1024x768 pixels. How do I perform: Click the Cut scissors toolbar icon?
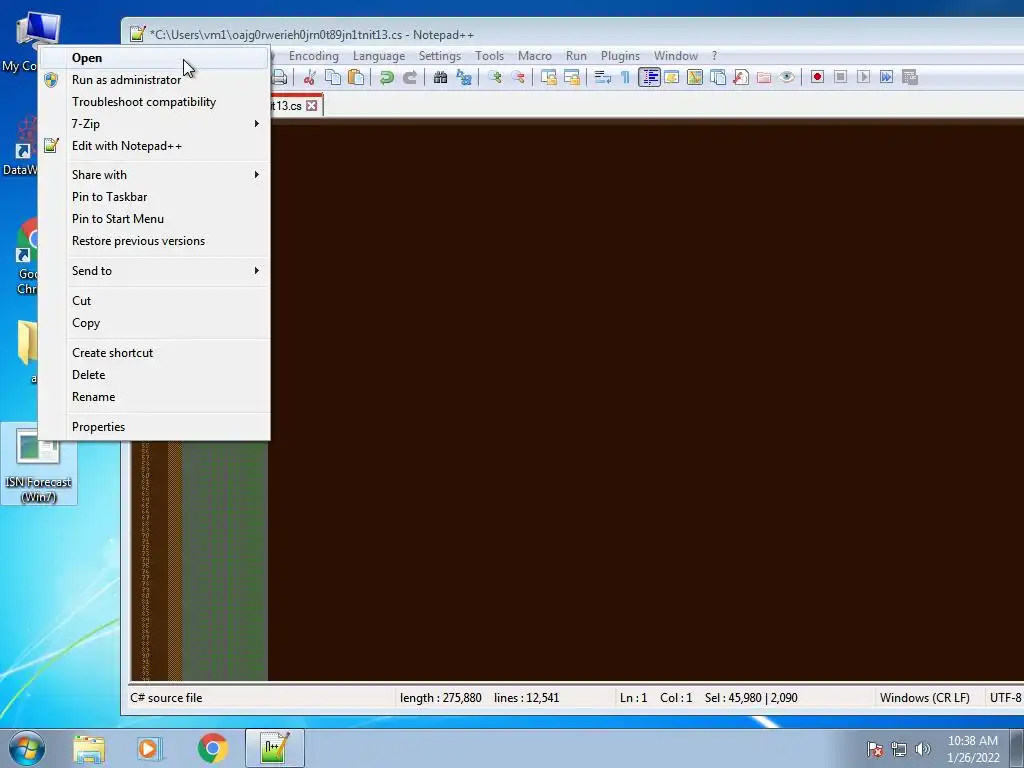click(310, 77)
